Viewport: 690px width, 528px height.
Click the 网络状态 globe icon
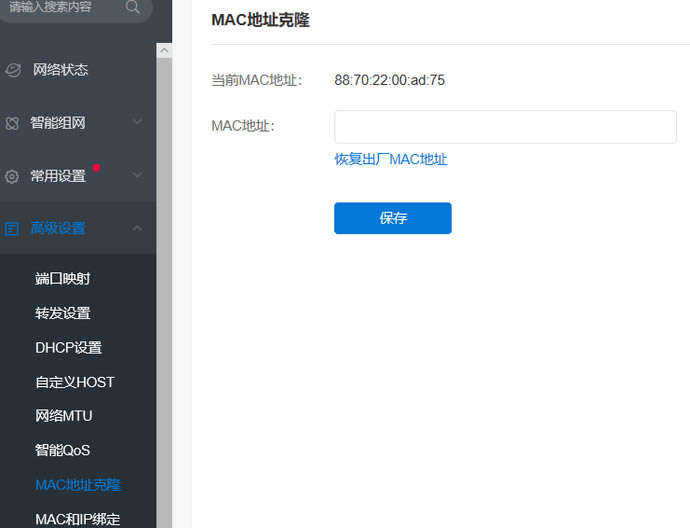click(x=13, y=70)
